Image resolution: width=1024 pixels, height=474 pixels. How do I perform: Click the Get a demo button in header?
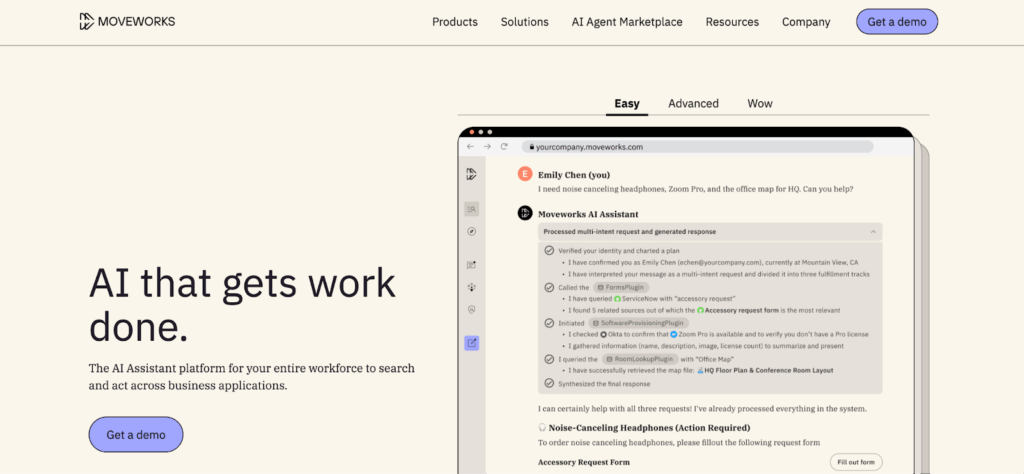[897, 22]
